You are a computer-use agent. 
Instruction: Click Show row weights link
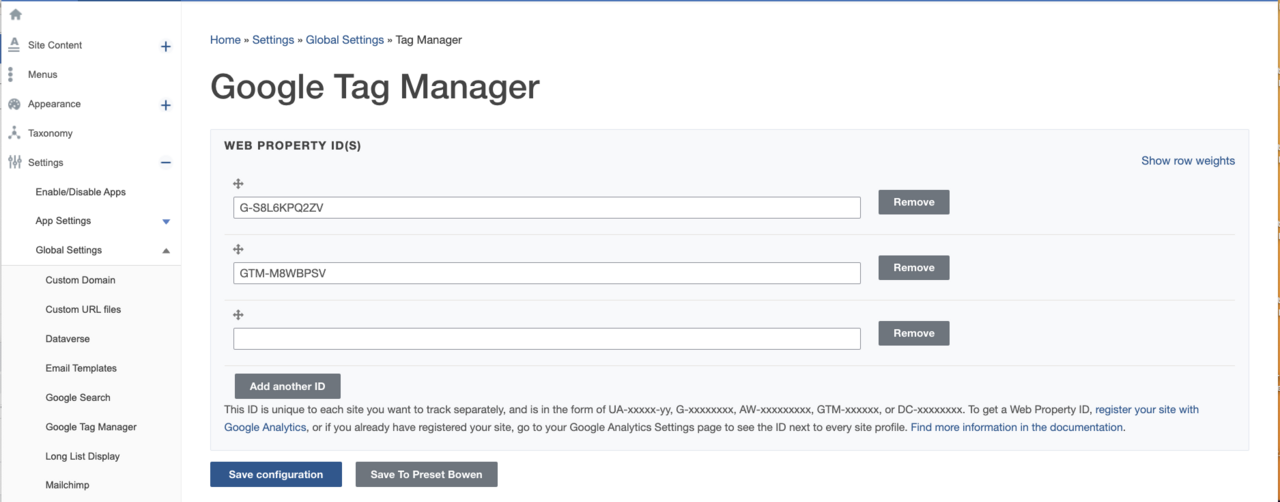pyautogui.click(x=1187, y=161)
